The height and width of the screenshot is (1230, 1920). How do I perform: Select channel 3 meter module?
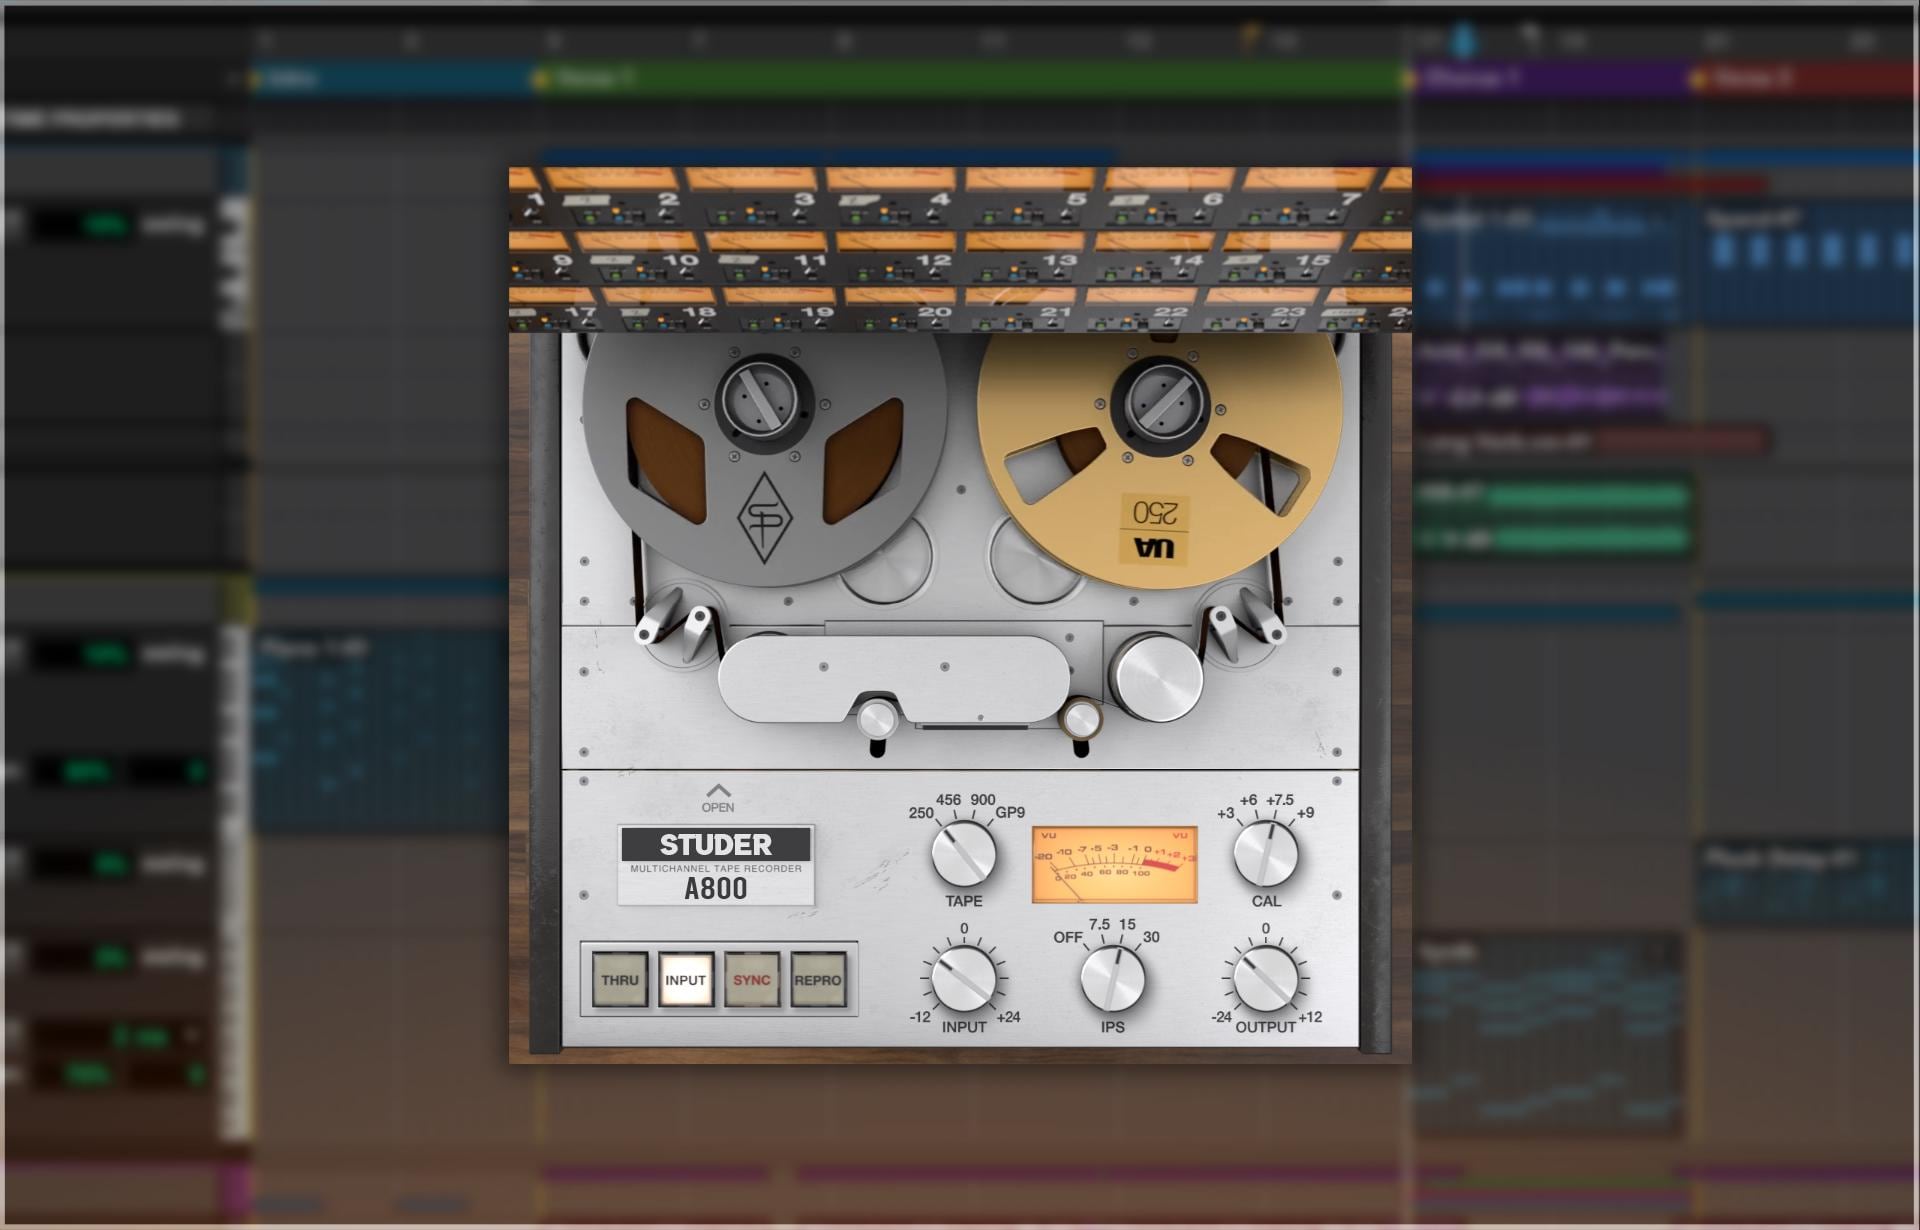(752, 197)
